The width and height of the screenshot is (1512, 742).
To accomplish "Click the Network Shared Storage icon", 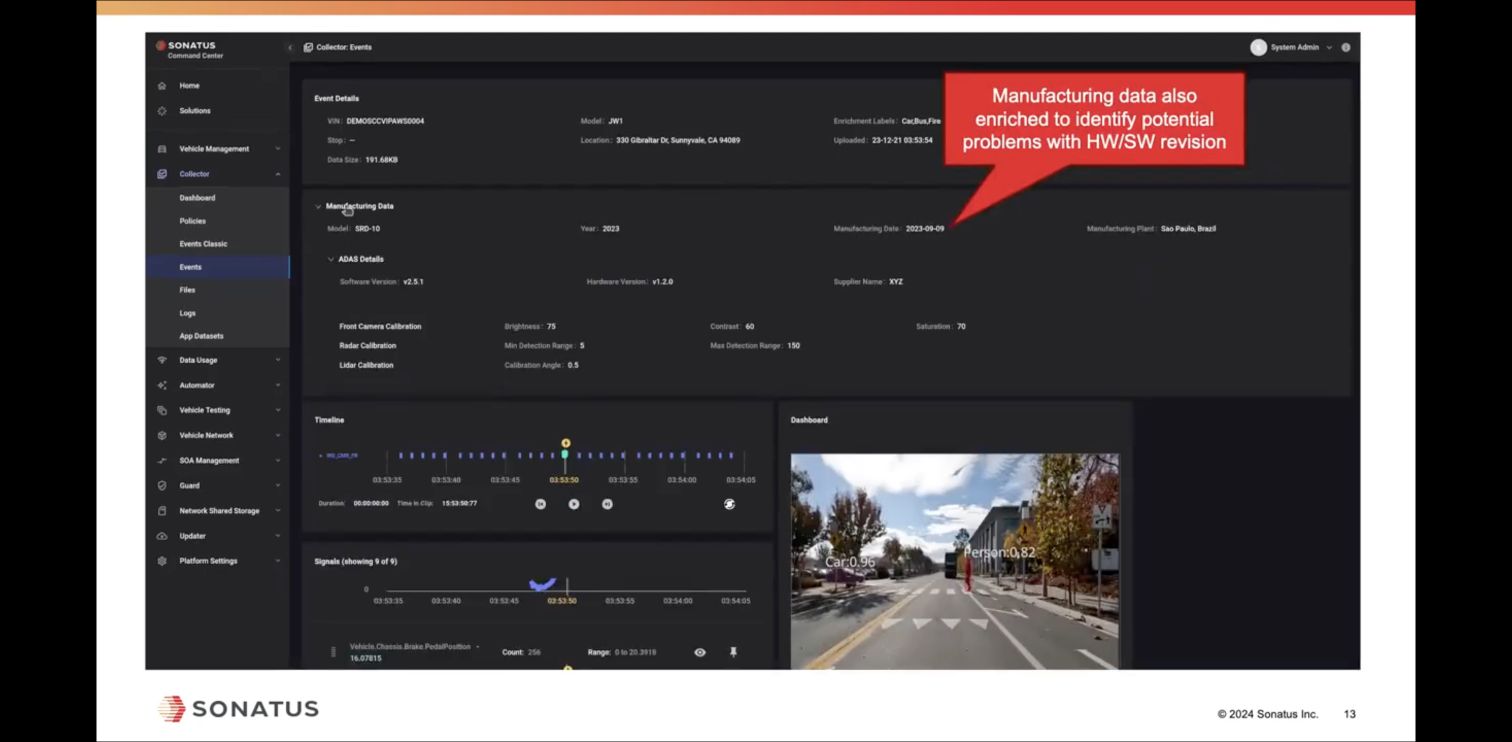I will 162,511.
